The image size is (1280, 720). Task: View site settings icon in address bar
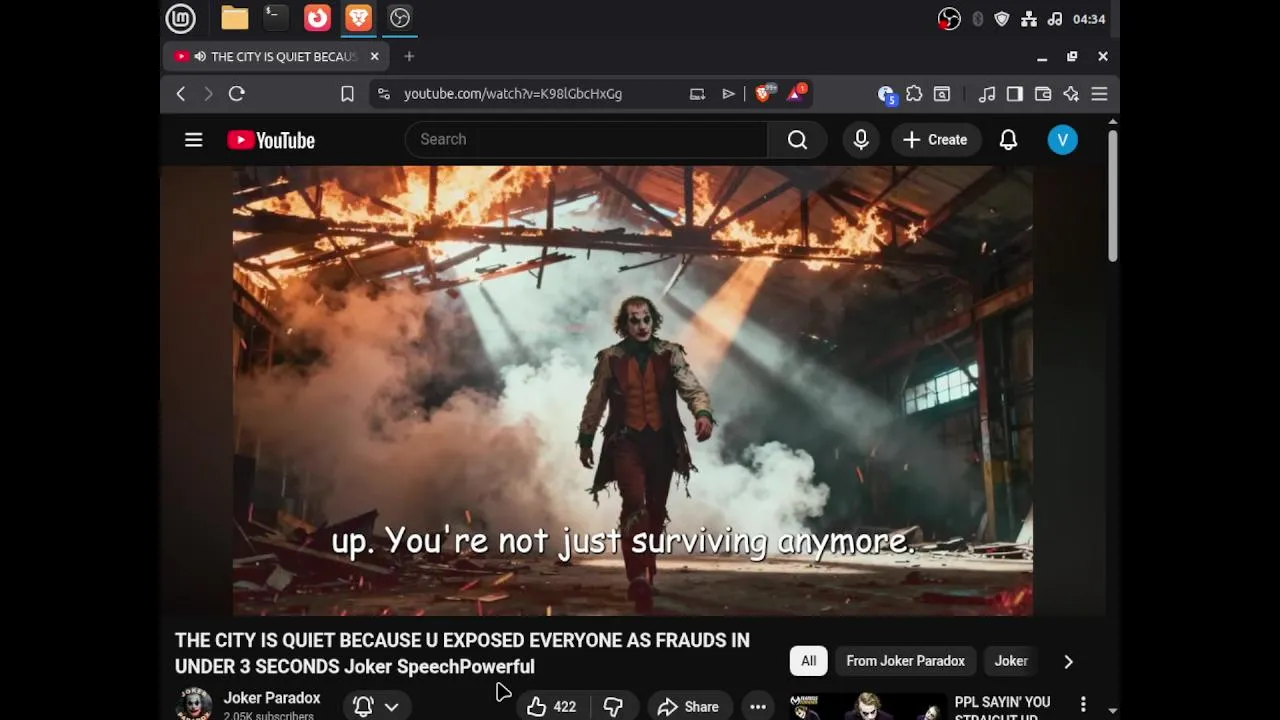(x=384, y=93)
